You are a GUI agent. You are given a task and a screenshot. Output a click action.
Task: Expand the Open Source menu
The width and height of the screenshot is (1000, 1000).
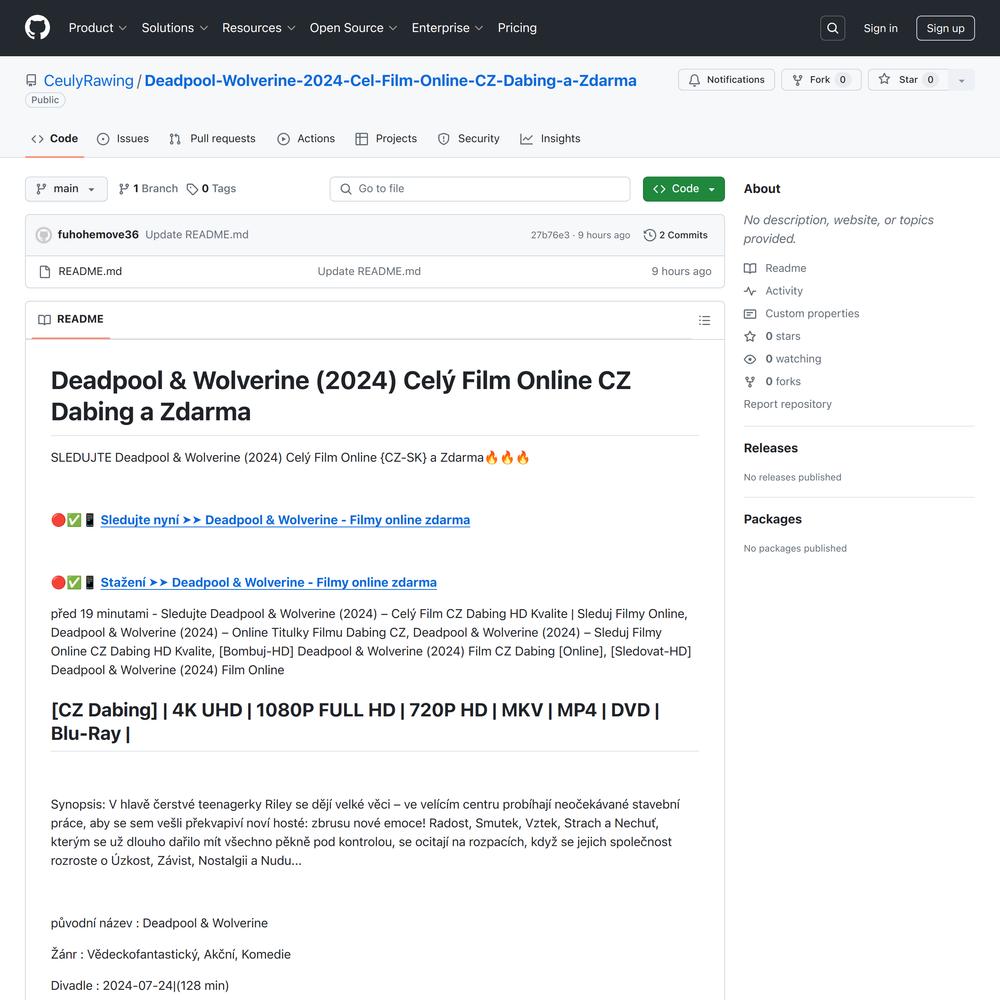tap(353, 28)
